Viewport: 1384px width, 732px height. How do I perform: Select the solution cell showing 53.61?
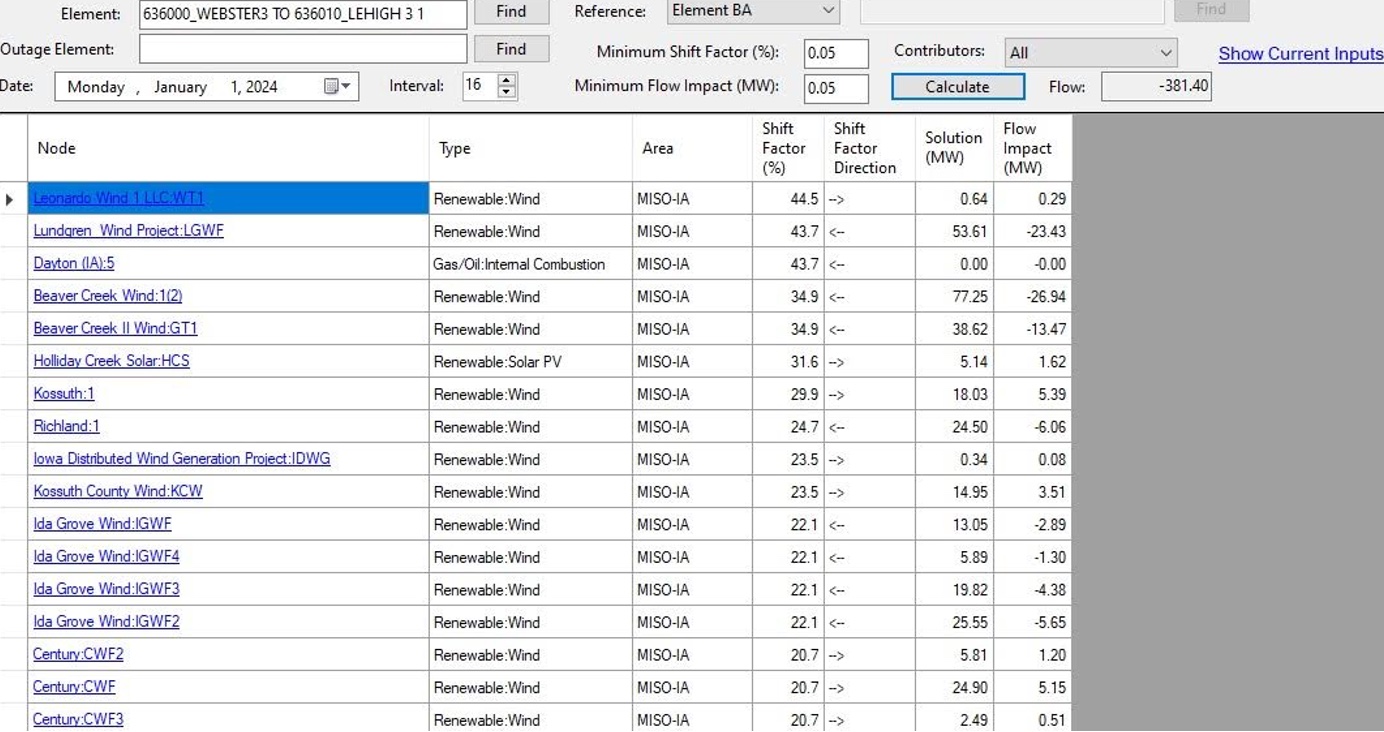(955, 231)
